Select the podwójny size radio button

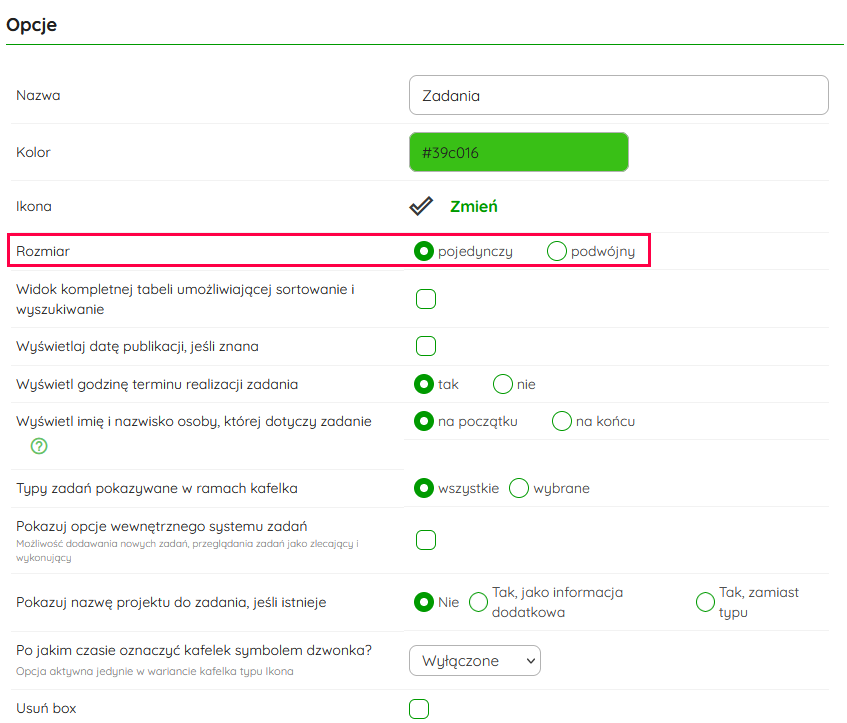pos(557,251)
